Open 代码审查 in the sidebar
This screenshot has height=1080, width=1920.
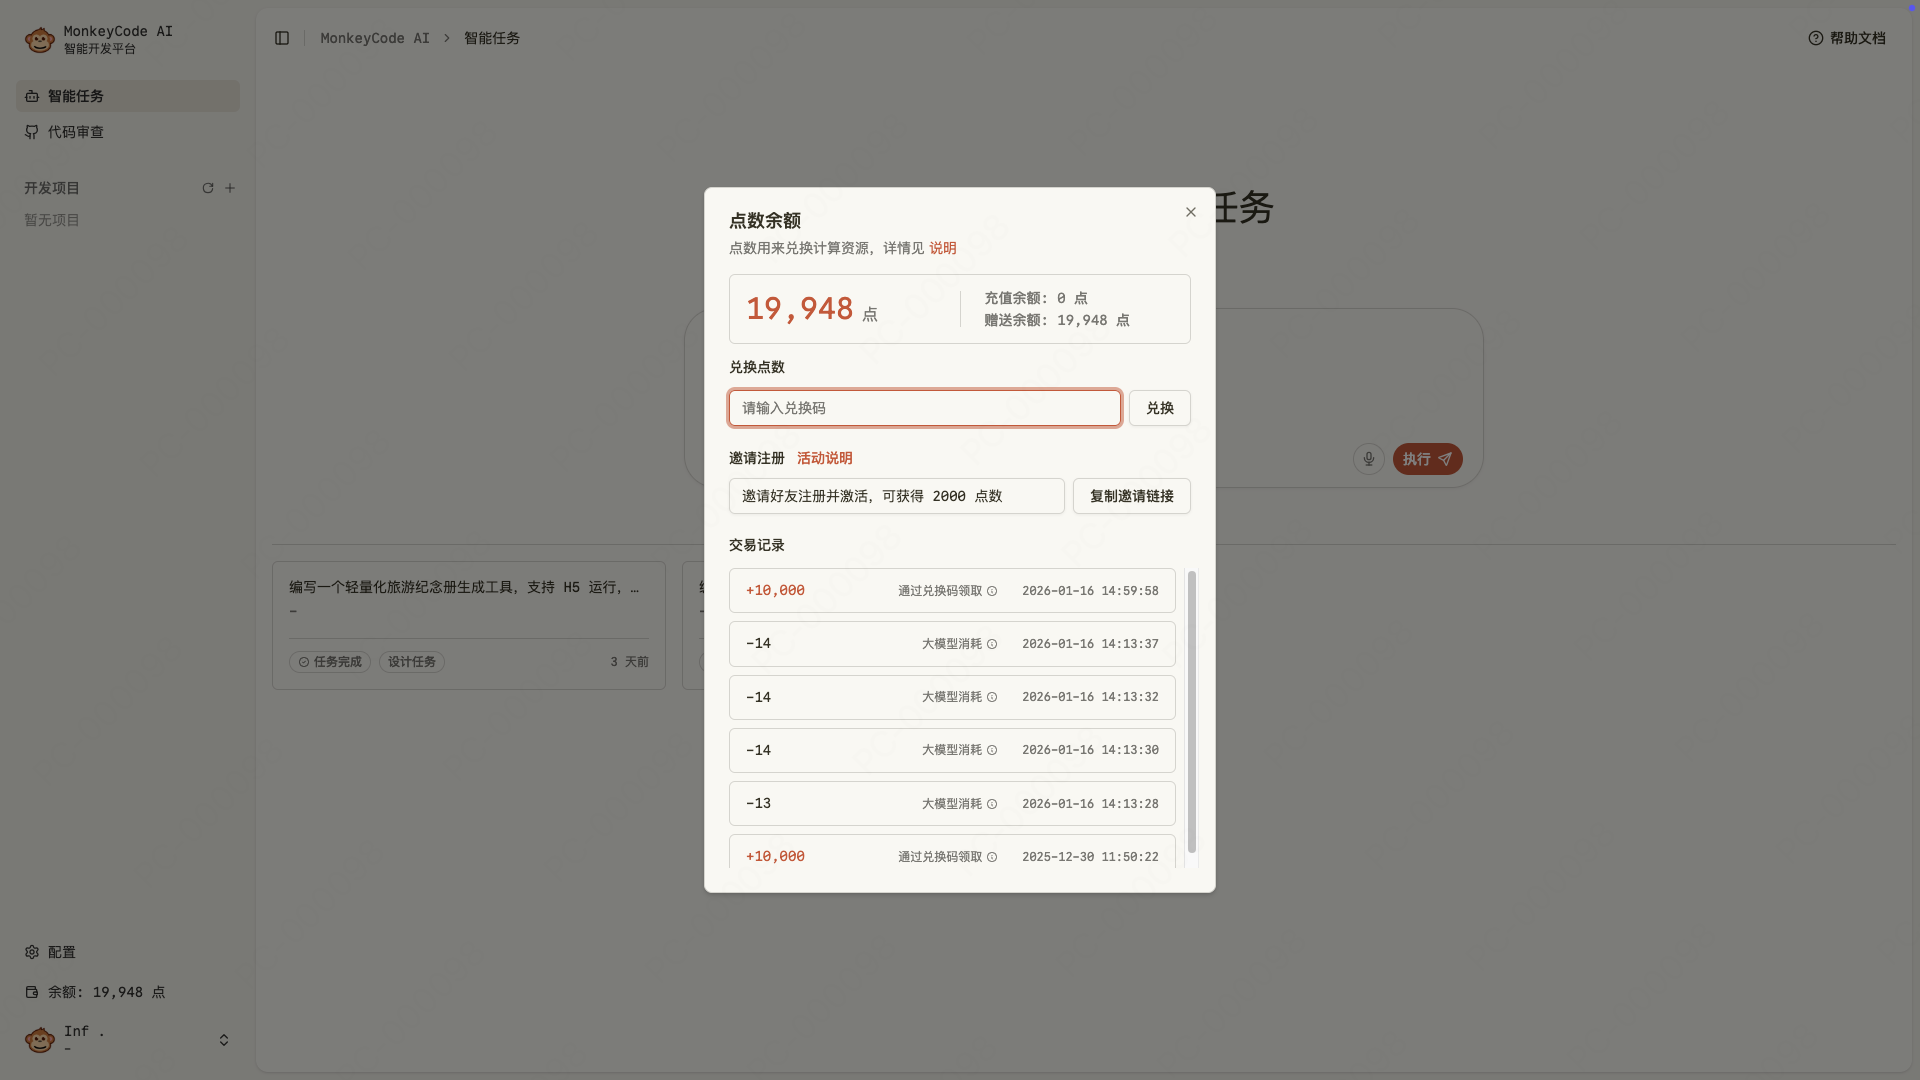click(76, 132)
